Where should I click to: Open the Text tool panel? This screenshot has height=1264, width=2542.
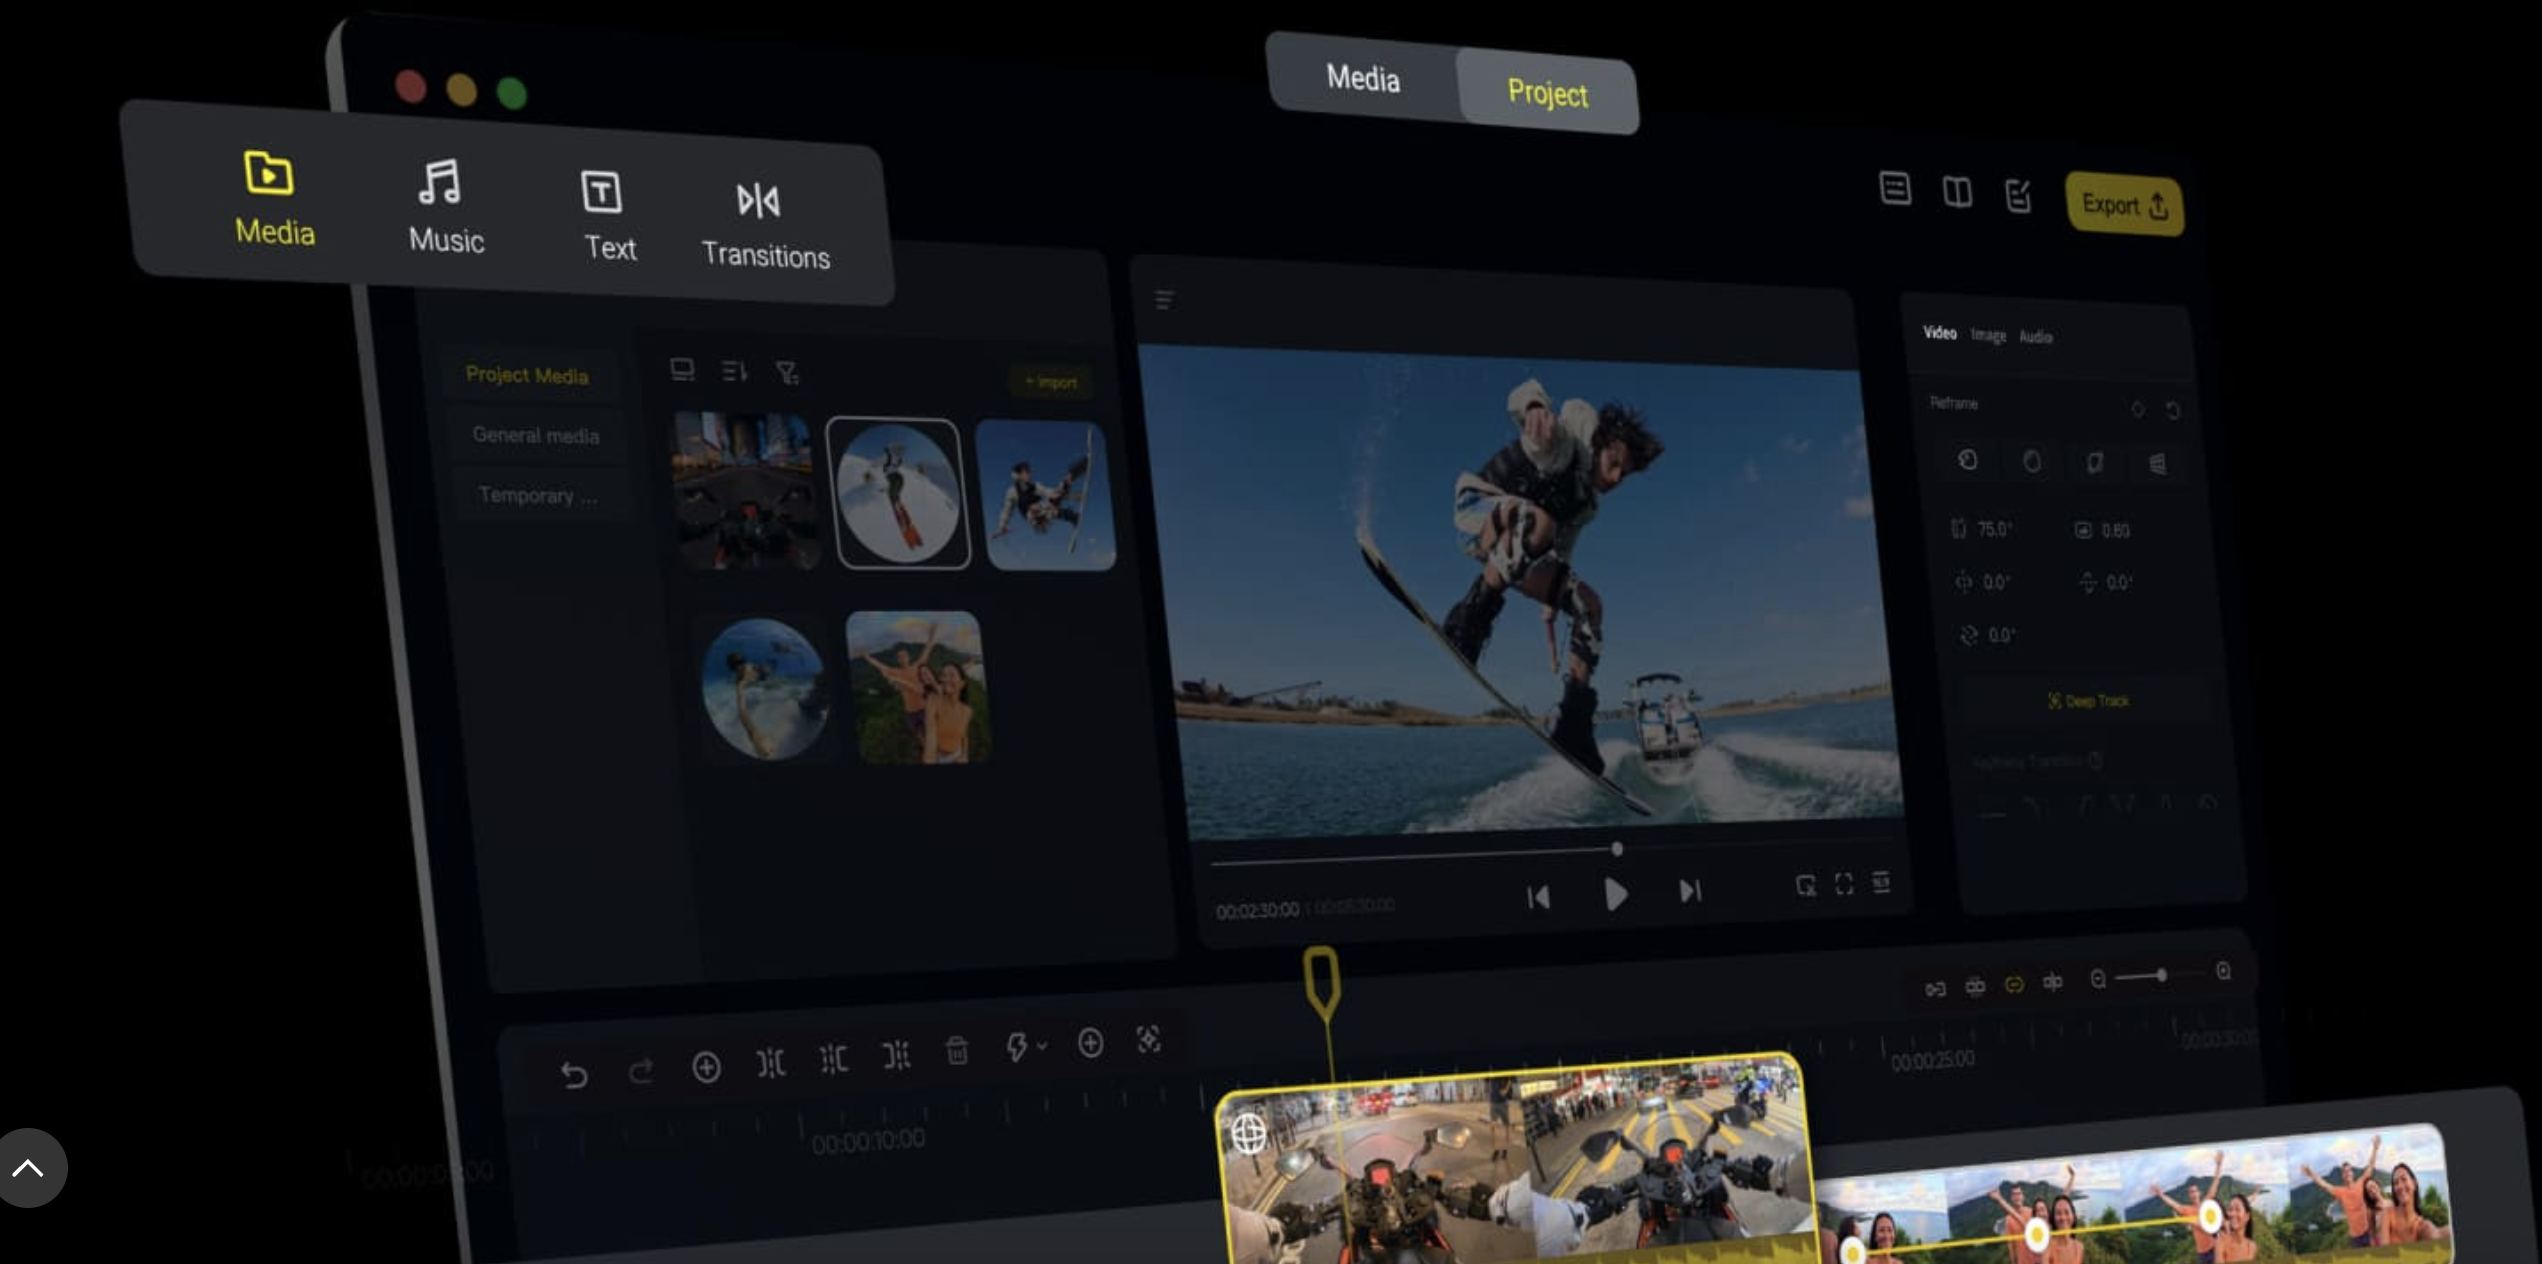(607, 214)
